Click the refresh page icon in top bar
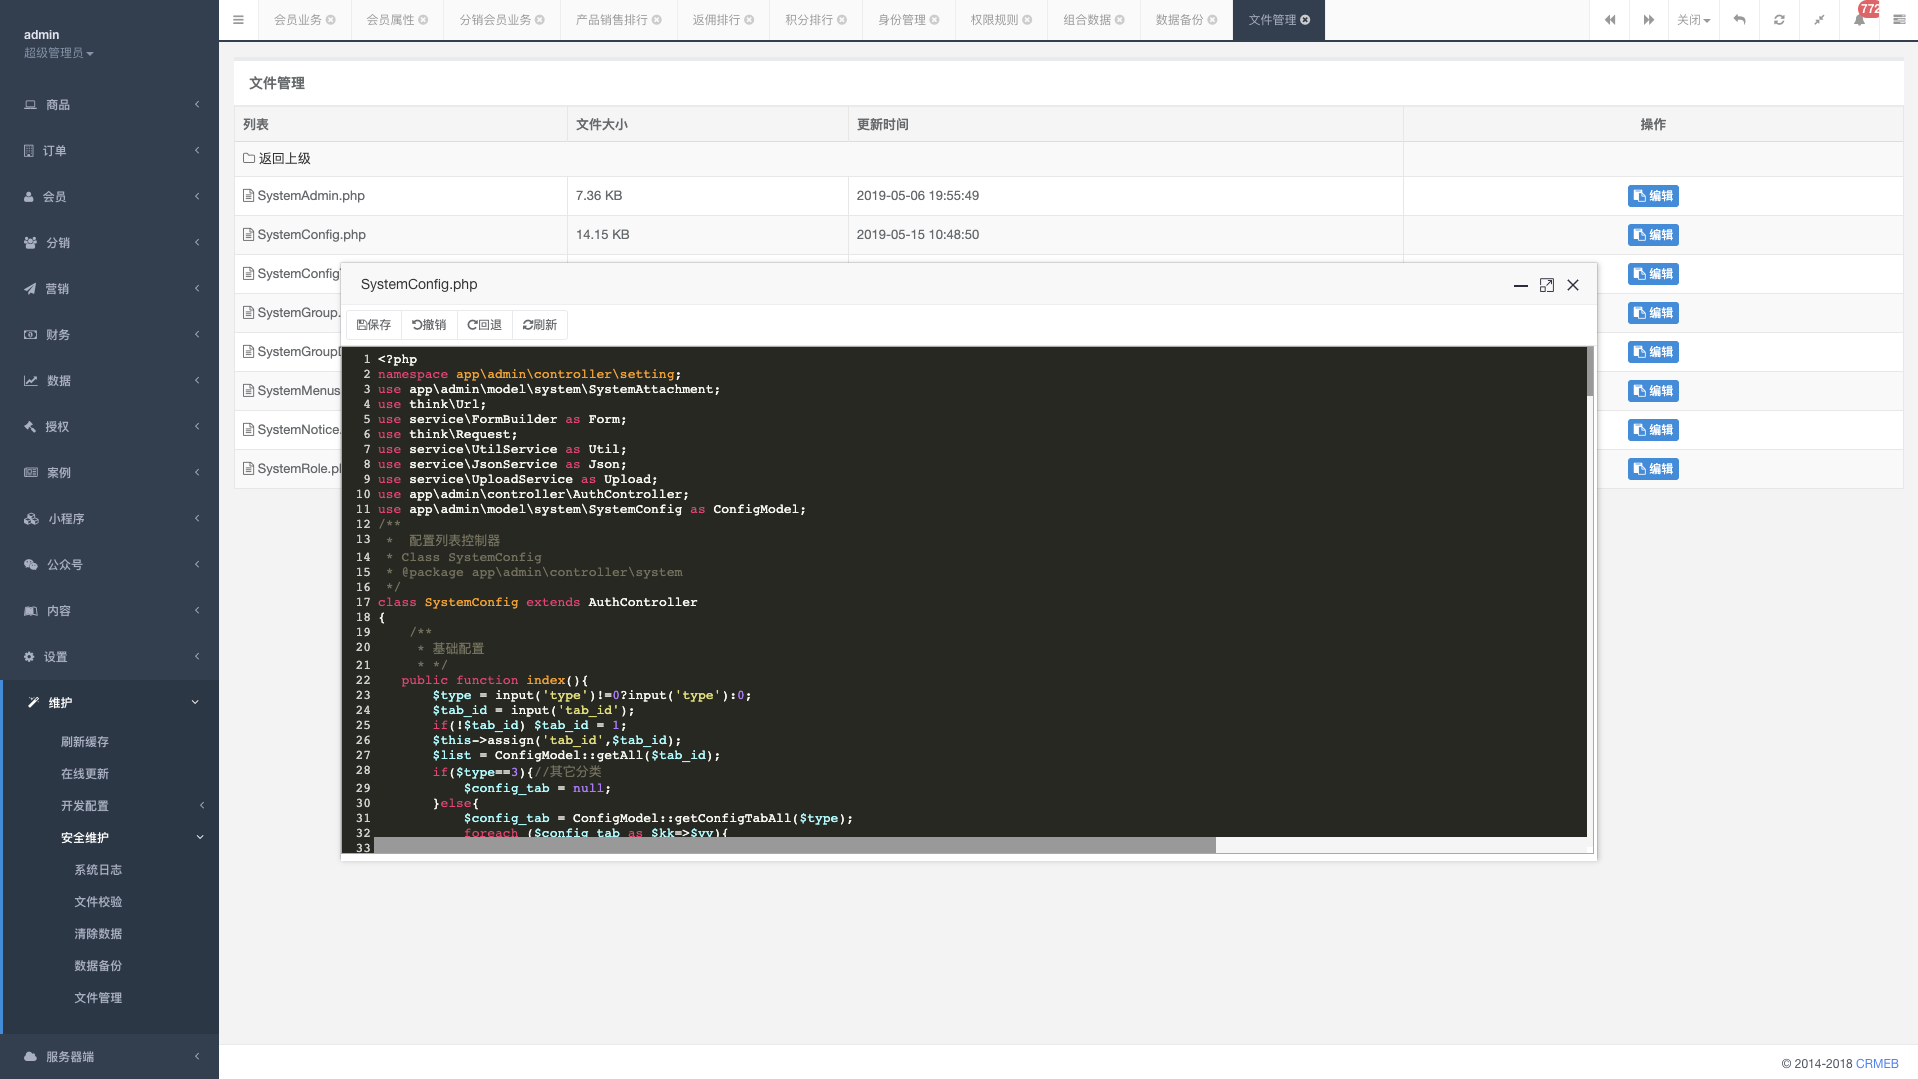The image size is (1918, 1079). pyautogui.click(x=1779, y=20)
